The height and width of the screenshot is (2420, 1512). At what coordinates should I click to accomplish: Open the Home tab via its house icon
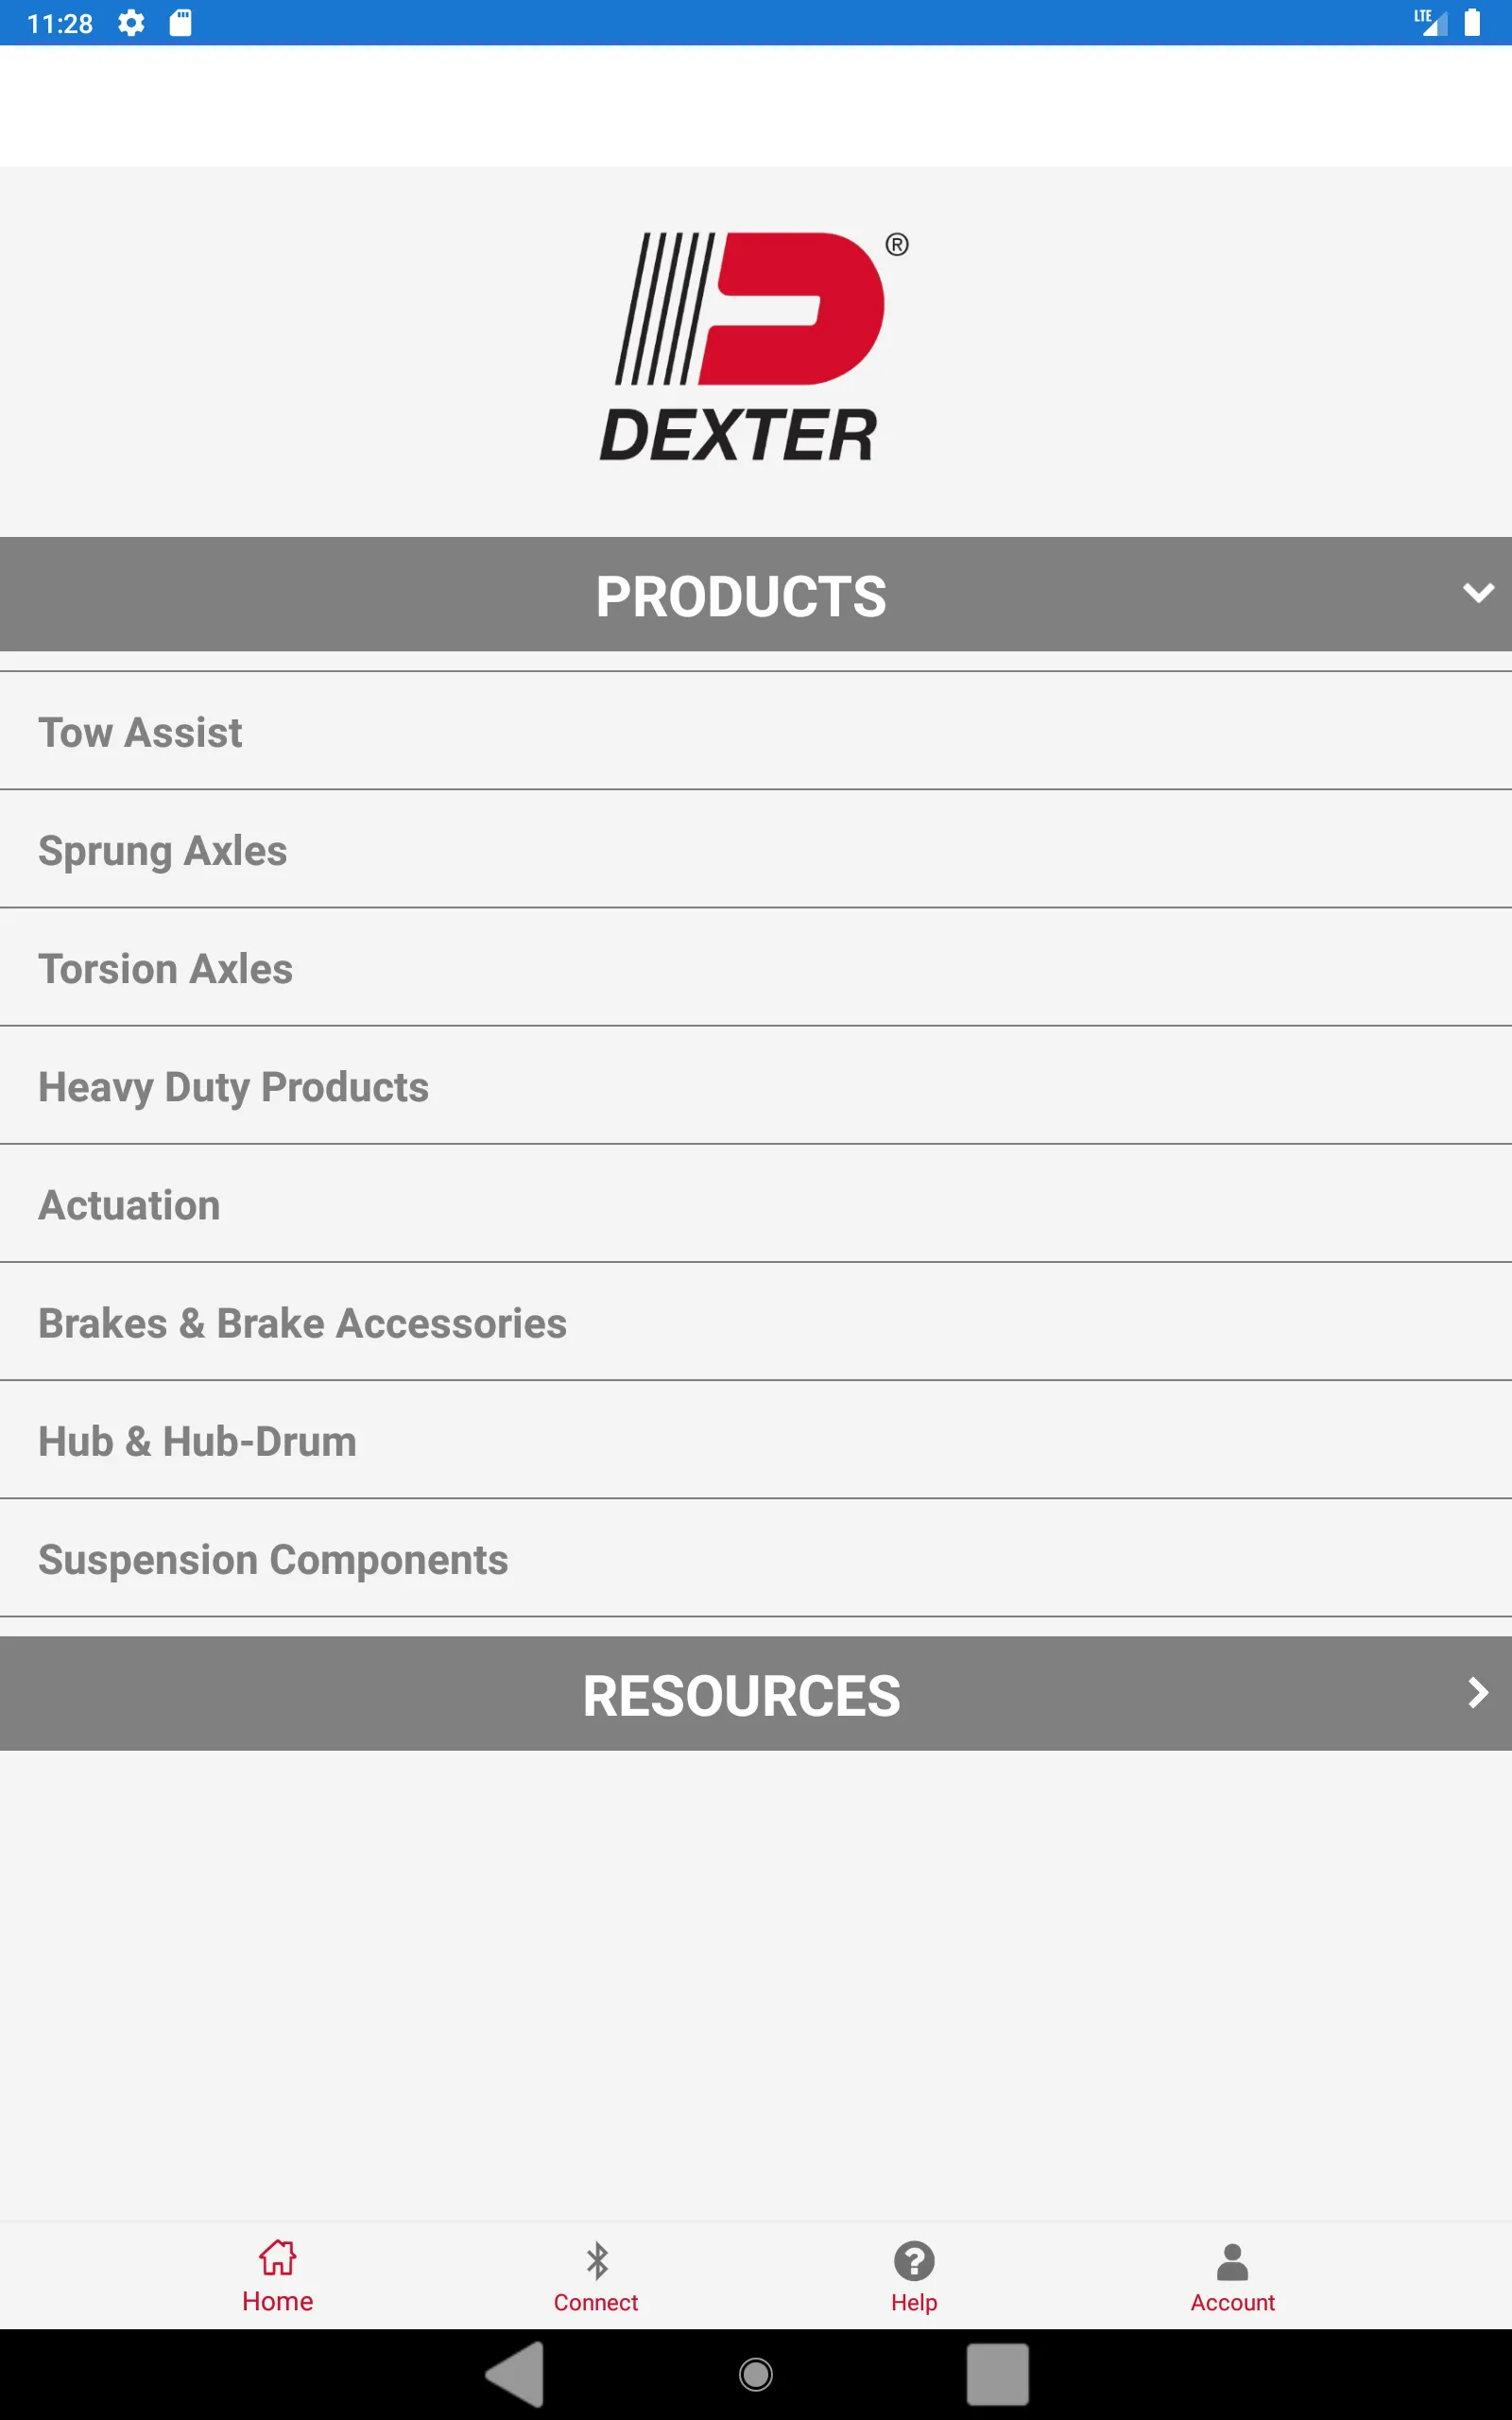point(276,2261)
